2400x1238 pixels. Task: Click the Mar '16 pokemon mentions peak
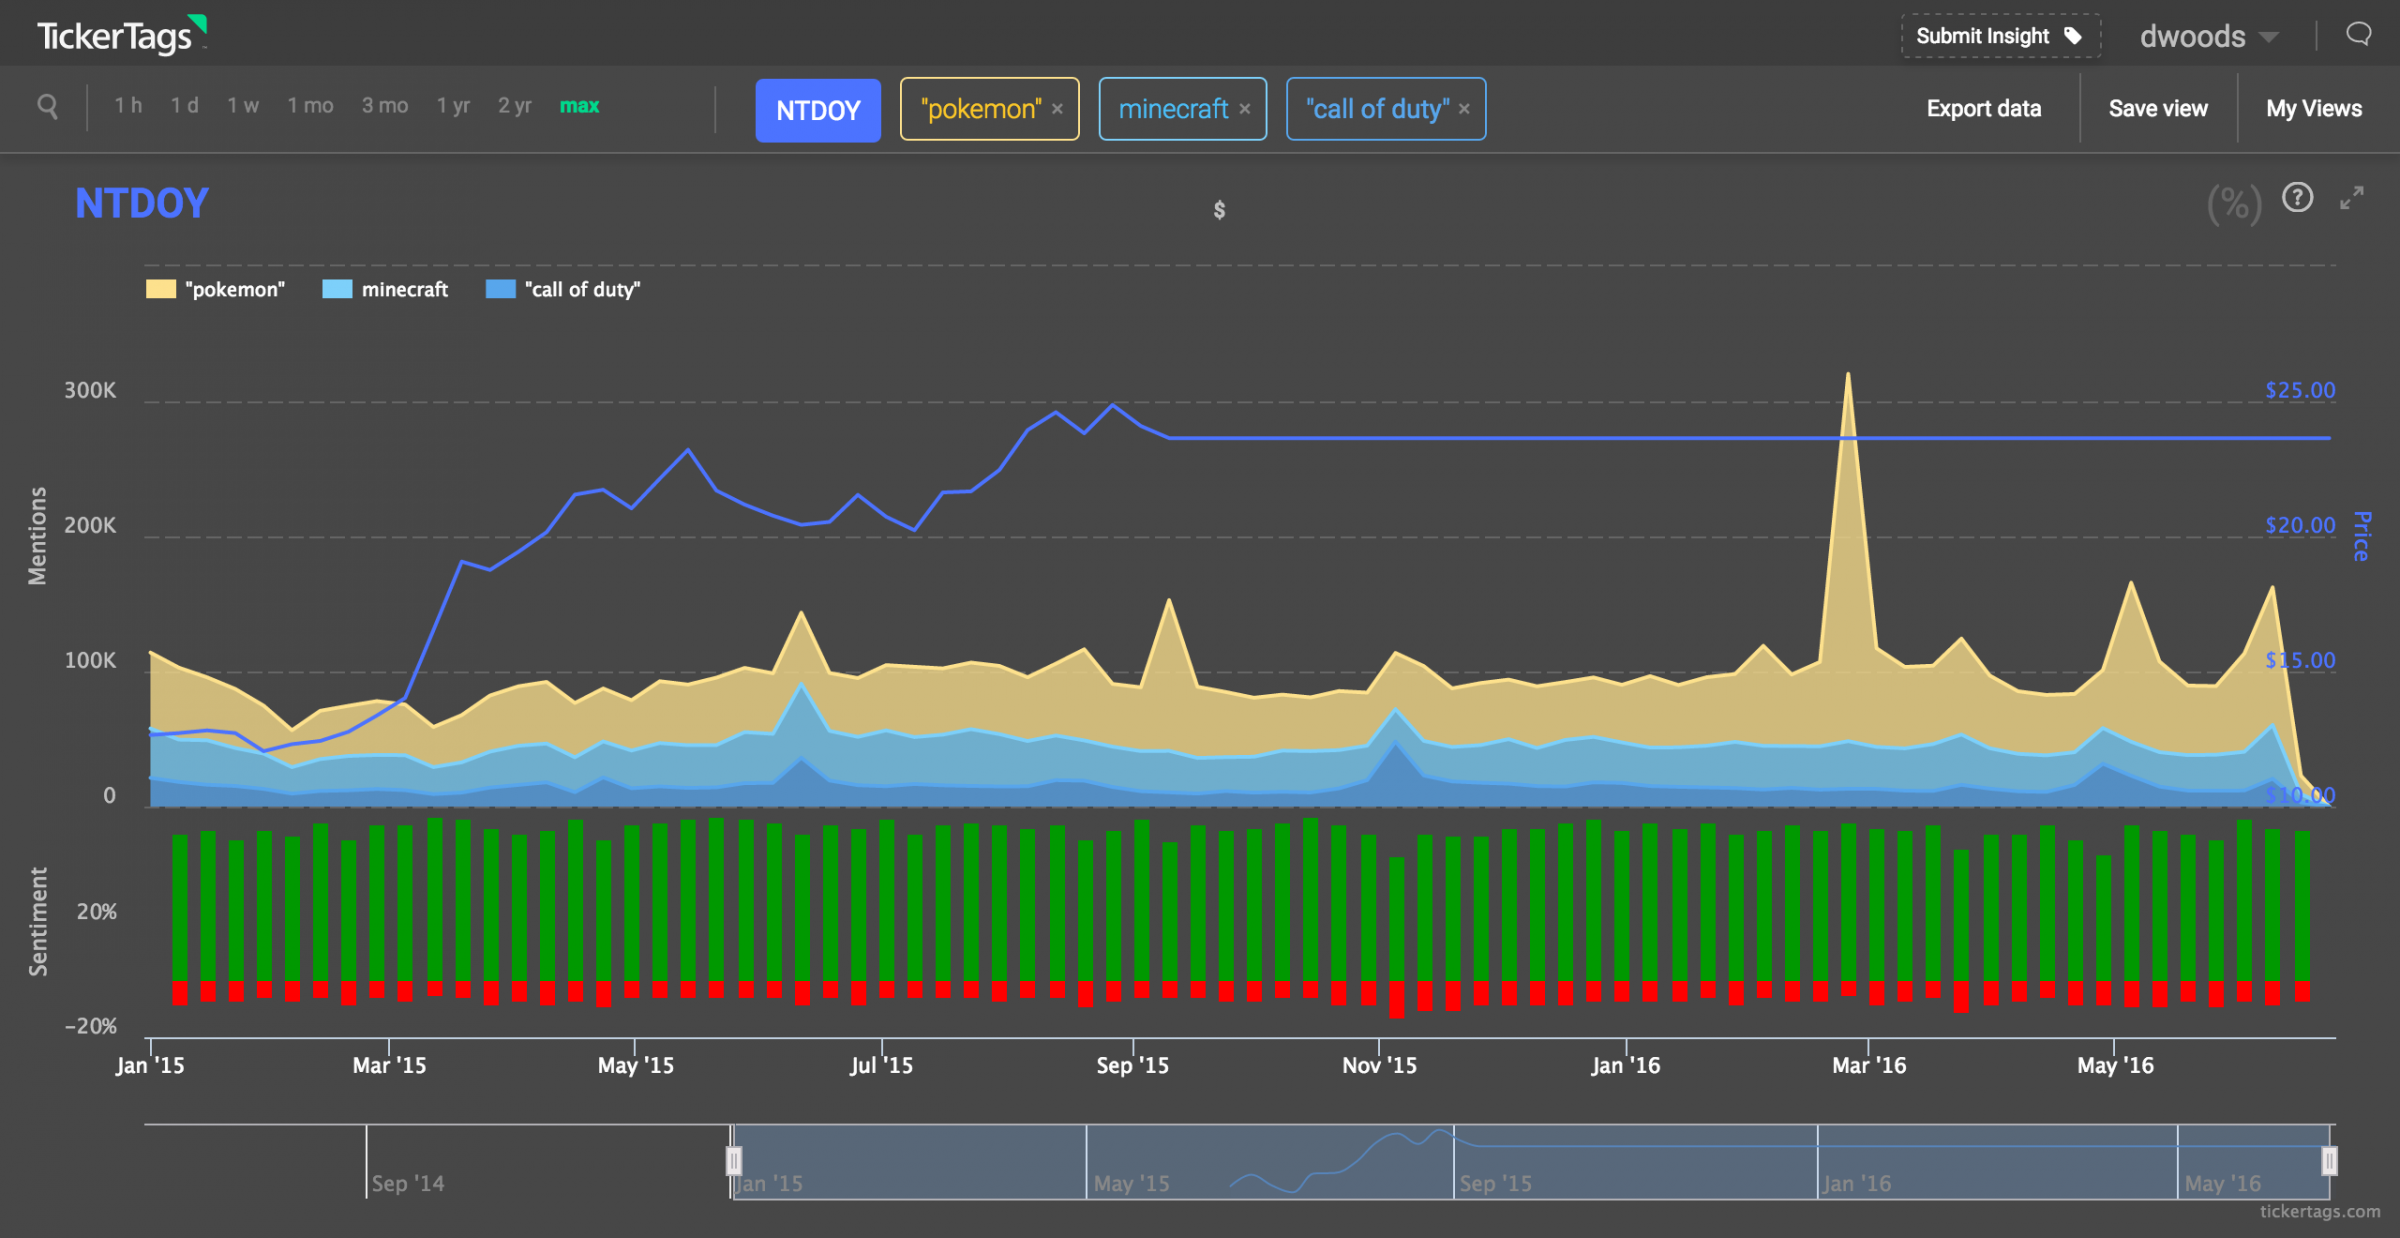click(x=1847, y=375)
